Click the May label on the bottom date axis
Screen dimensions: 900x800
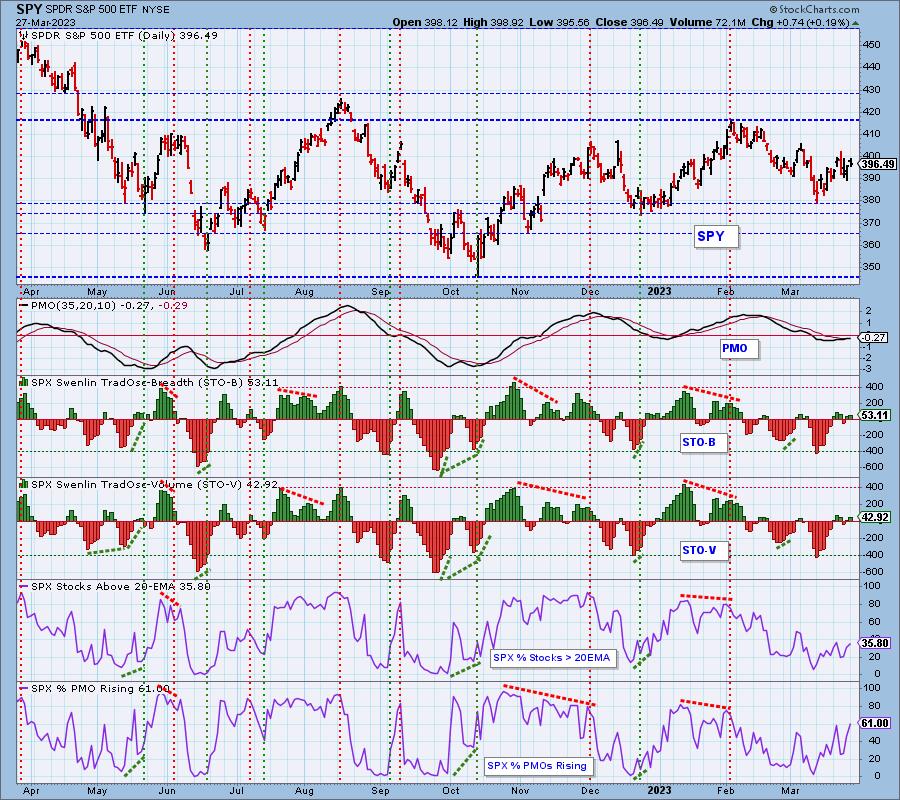click(98, 791)
